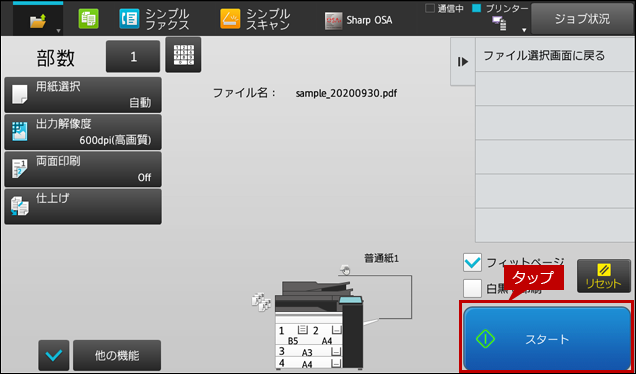
Task: Select paper tray 3 A3 on machine
Action: (x=309, y=352)
